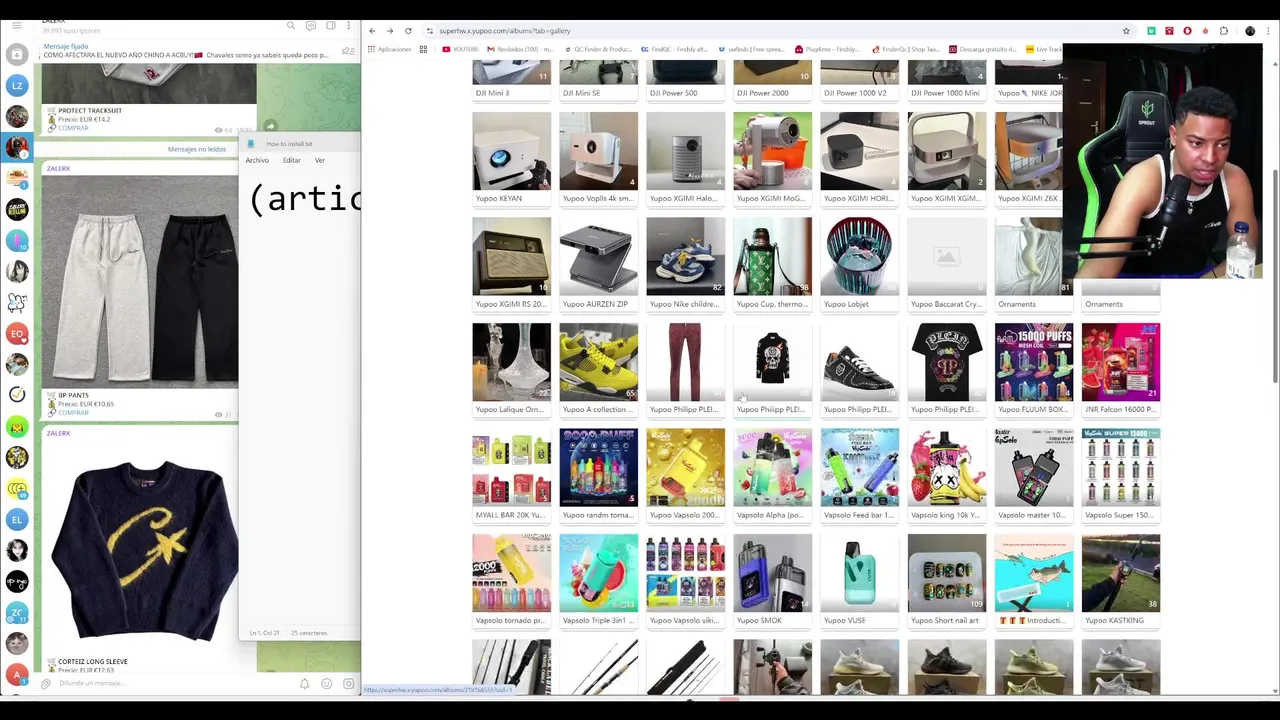Click the CORTEIZ LONG SLEEVE sweater image

(140, 548)
